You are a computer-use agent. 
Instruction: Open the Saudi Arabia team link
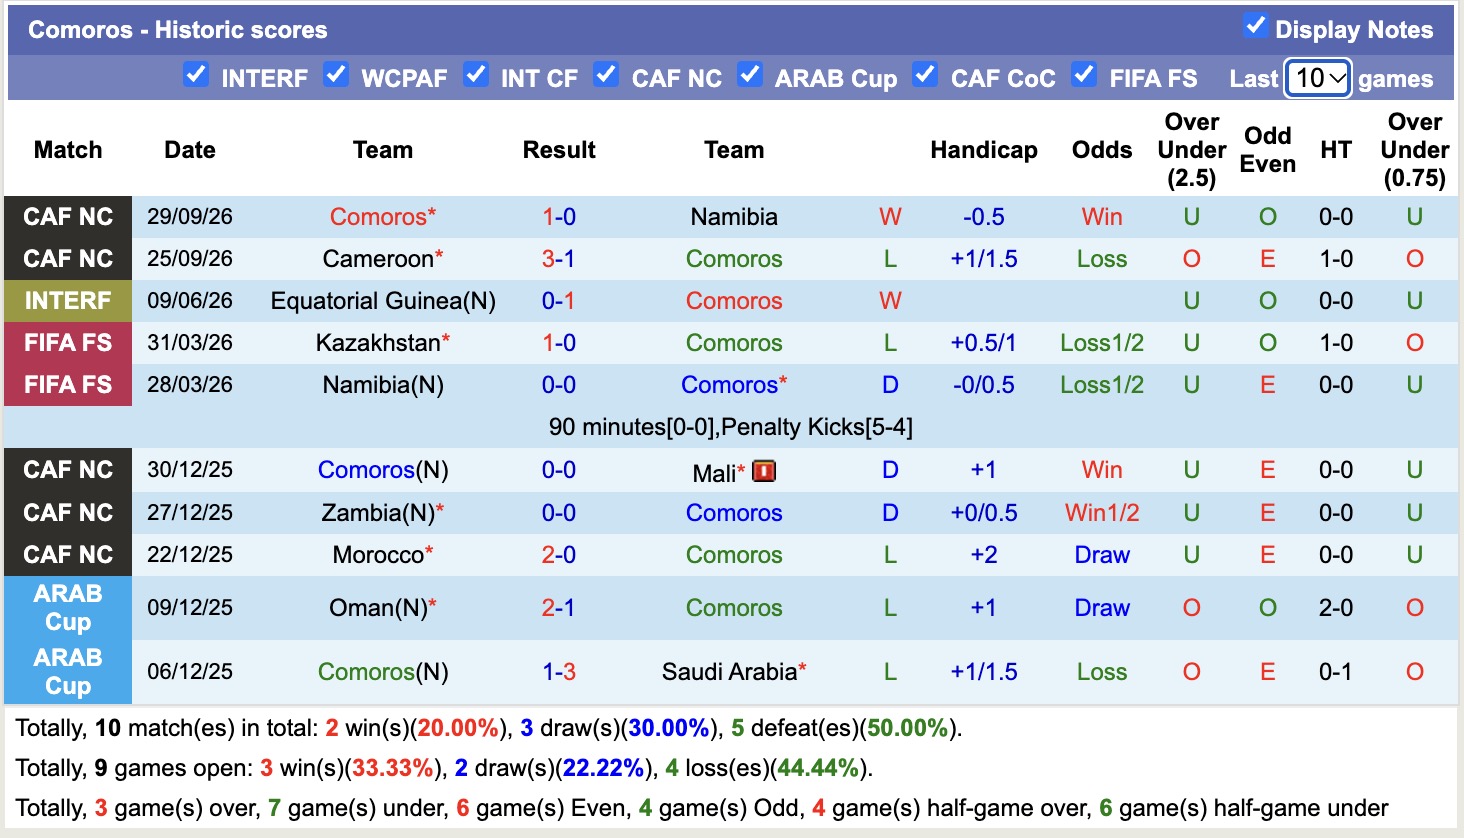pyautogui.click(x=729, y=672)
